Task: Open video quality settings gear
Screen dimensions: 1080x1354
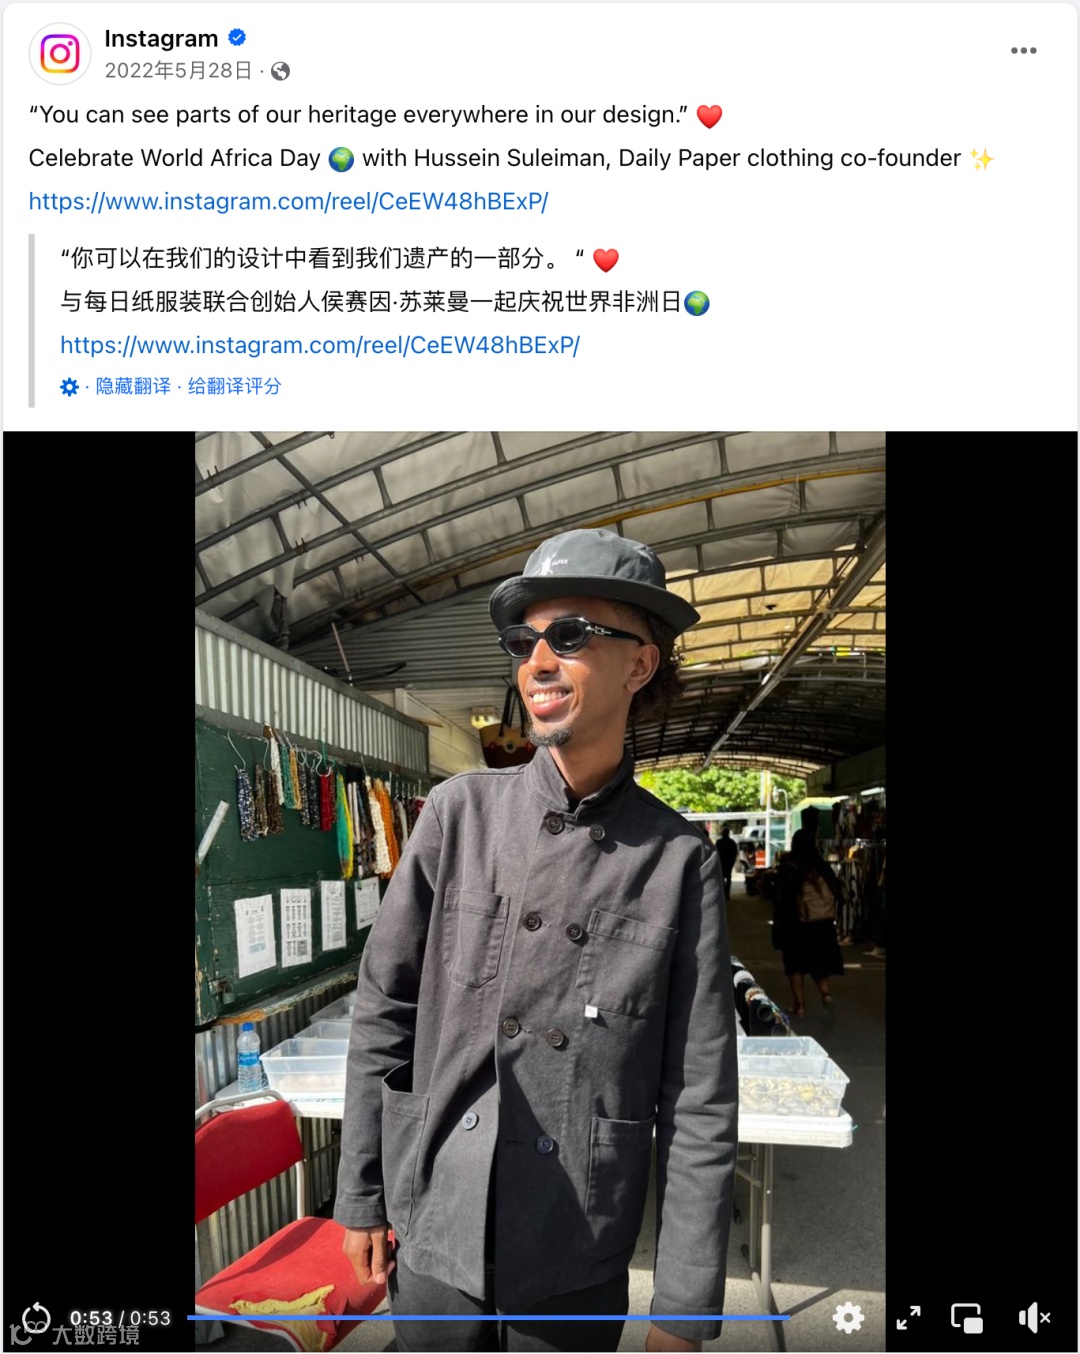Action: 848,1318
